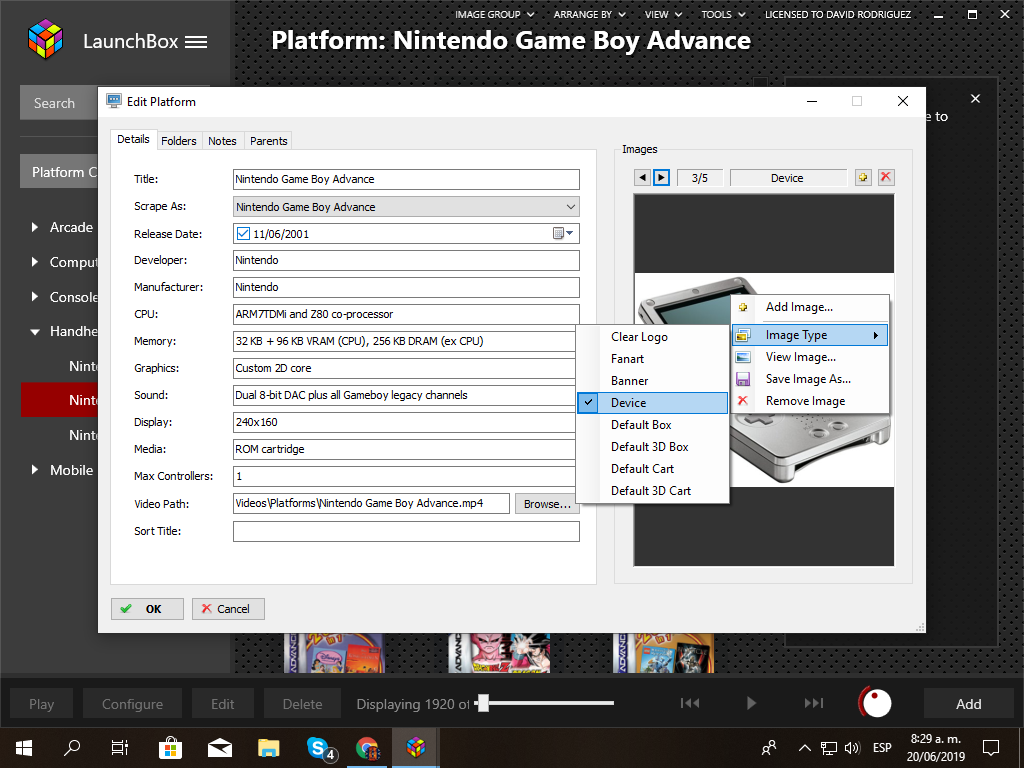Click the Game Boy Advance device image
Screen dimensions: 1024x768
pyautogui.click(x=763, y=379)
